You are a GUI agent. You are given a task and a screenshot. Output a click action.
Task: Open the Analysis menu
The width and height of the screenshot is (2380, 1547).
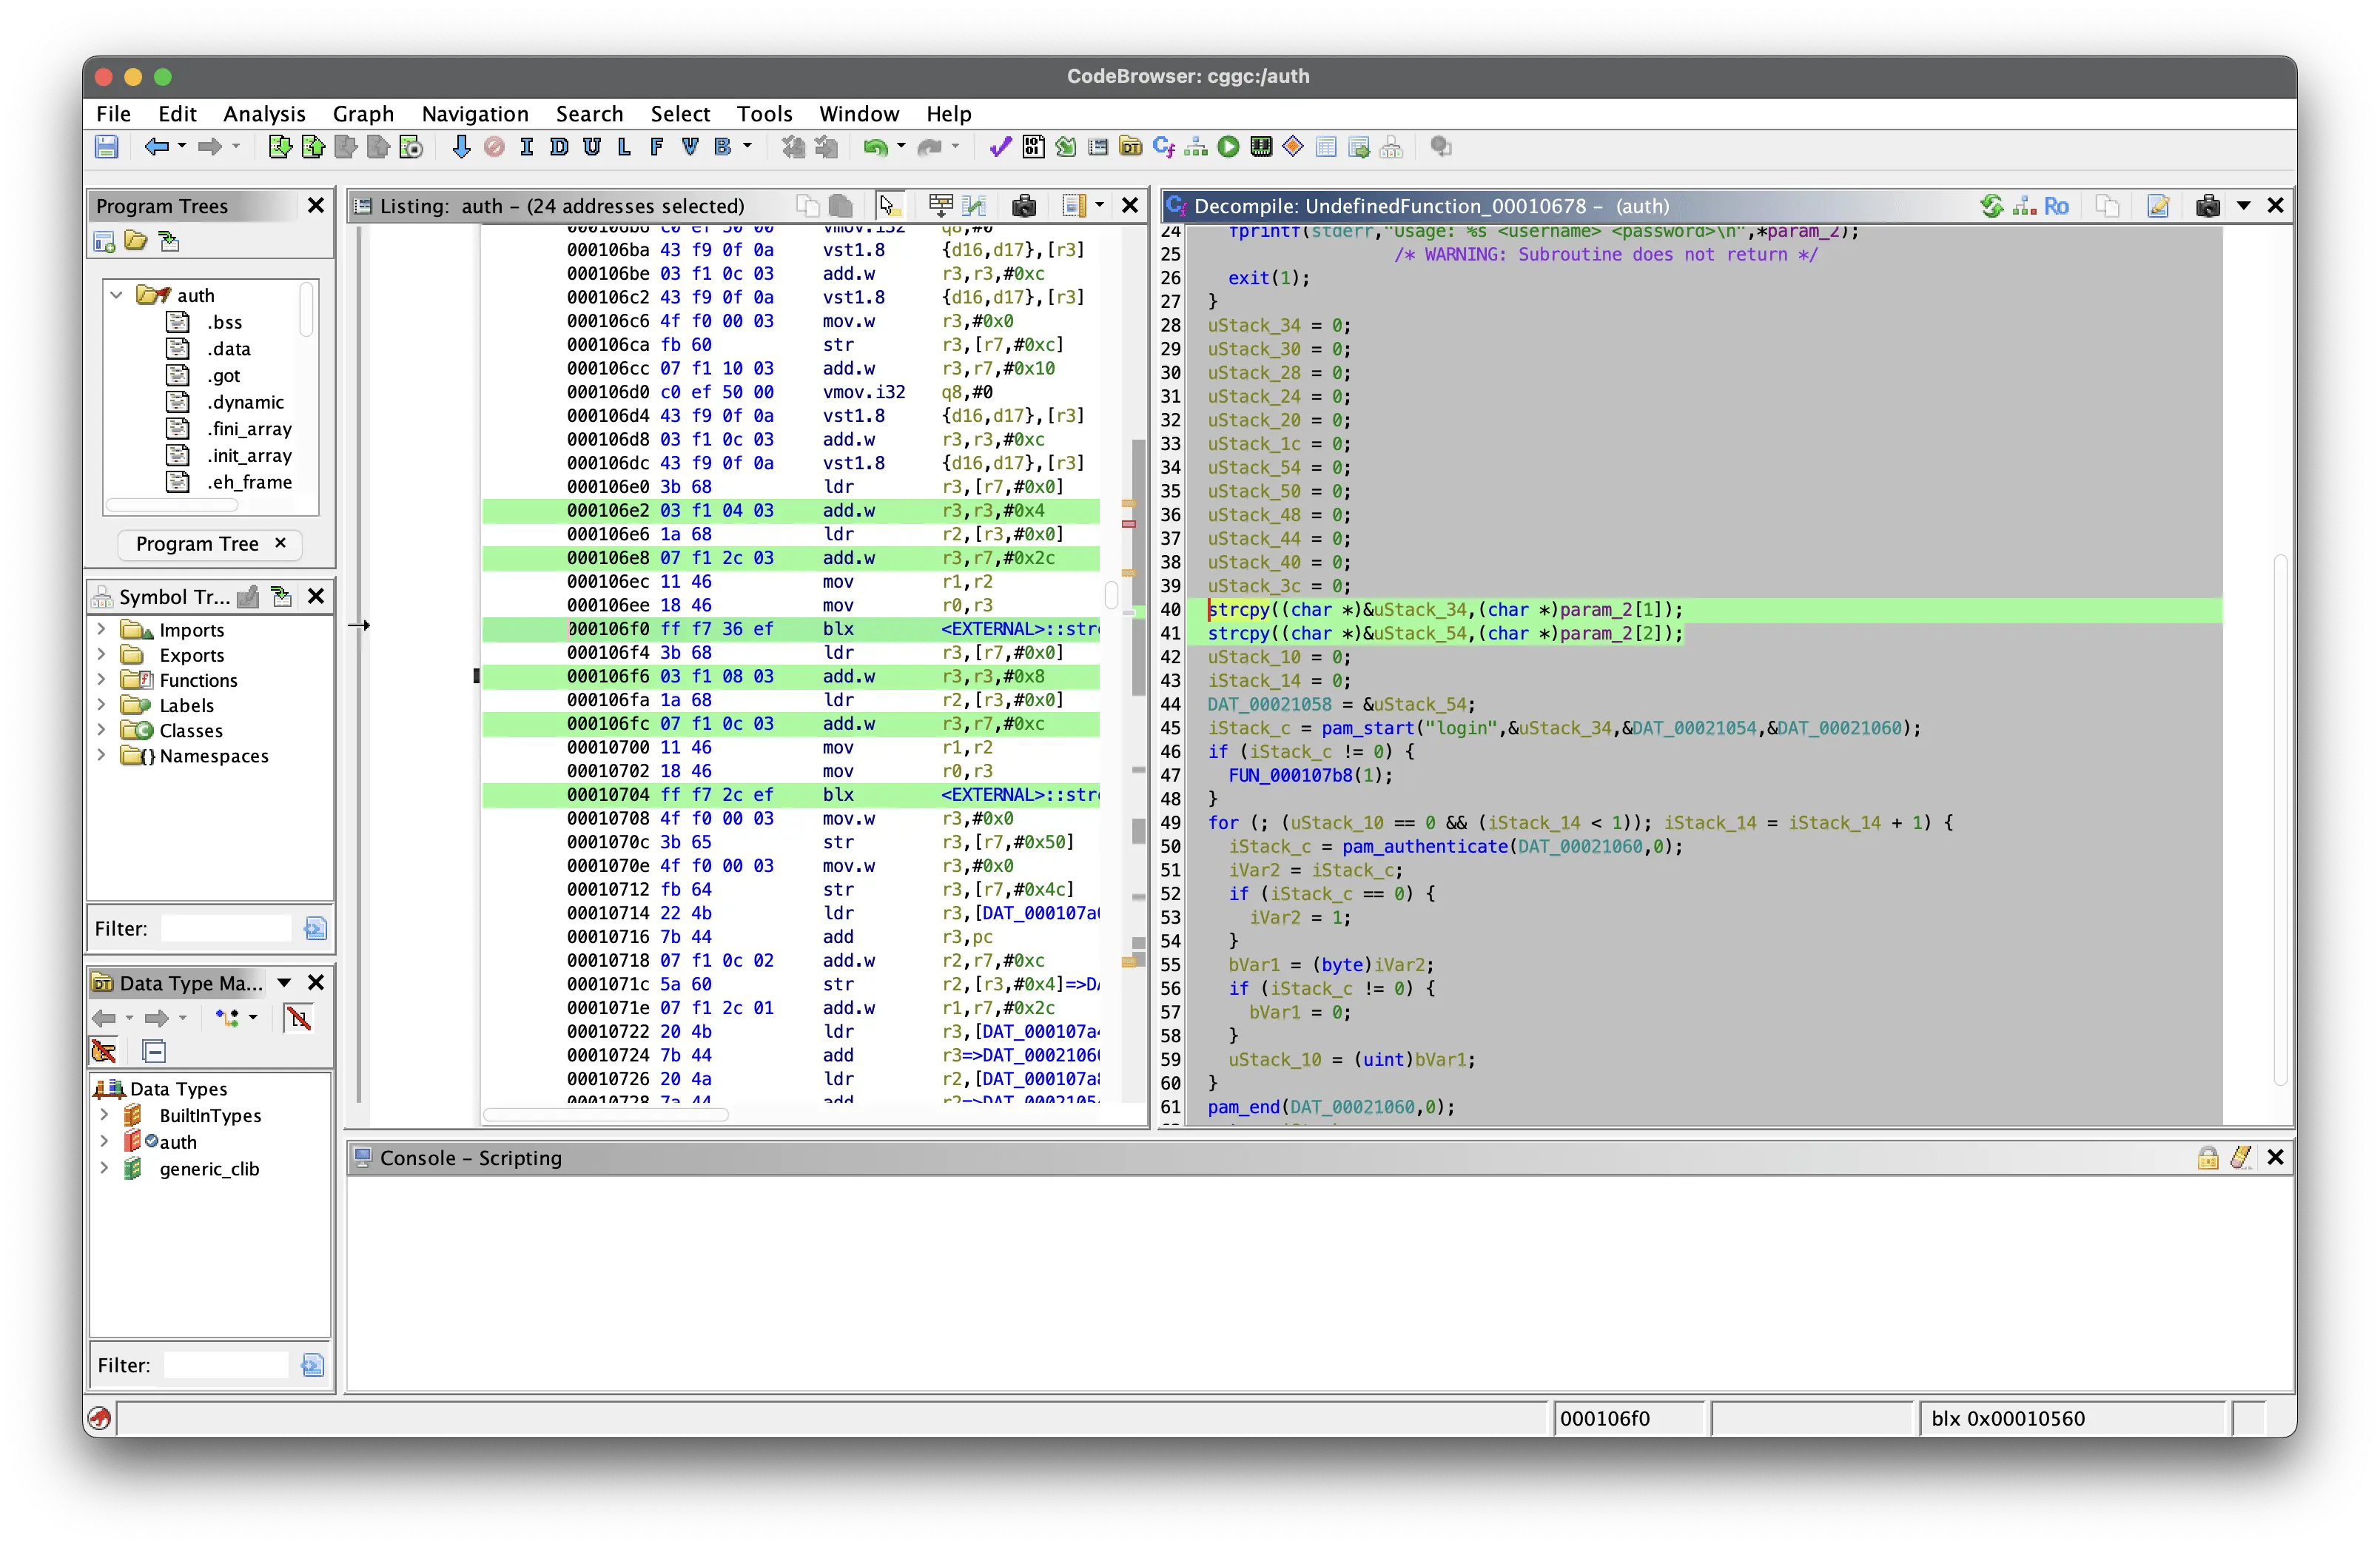click(x=264, y=113)
